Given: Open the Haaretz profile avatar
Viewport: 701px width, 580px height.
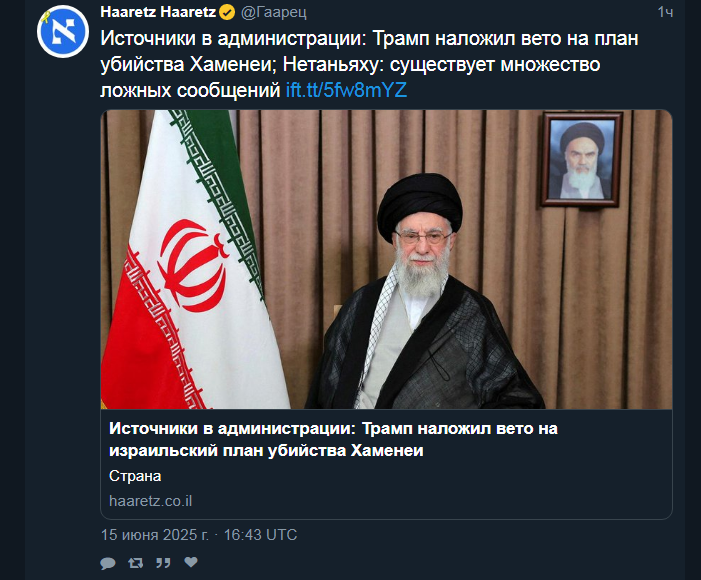Looking at the screenshot, I should (x=63, y=31).
